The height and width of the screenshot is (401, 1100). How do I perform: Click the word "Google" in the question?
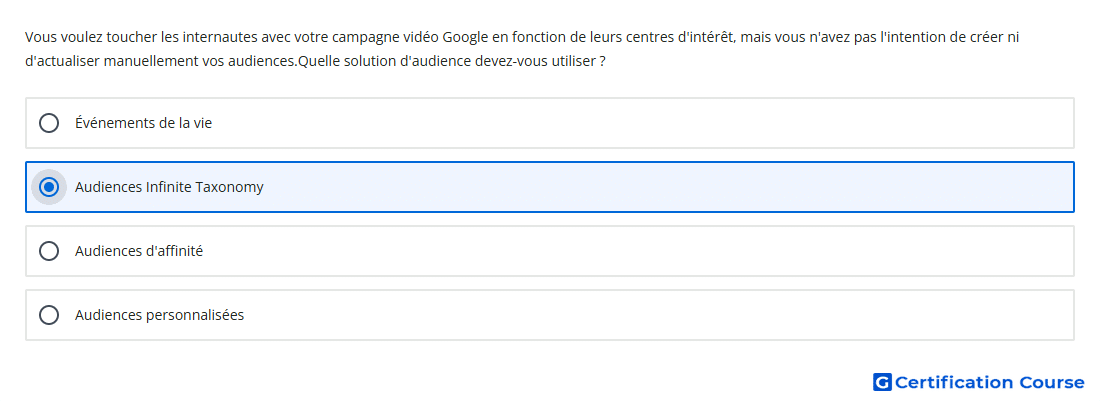point(465,37)
